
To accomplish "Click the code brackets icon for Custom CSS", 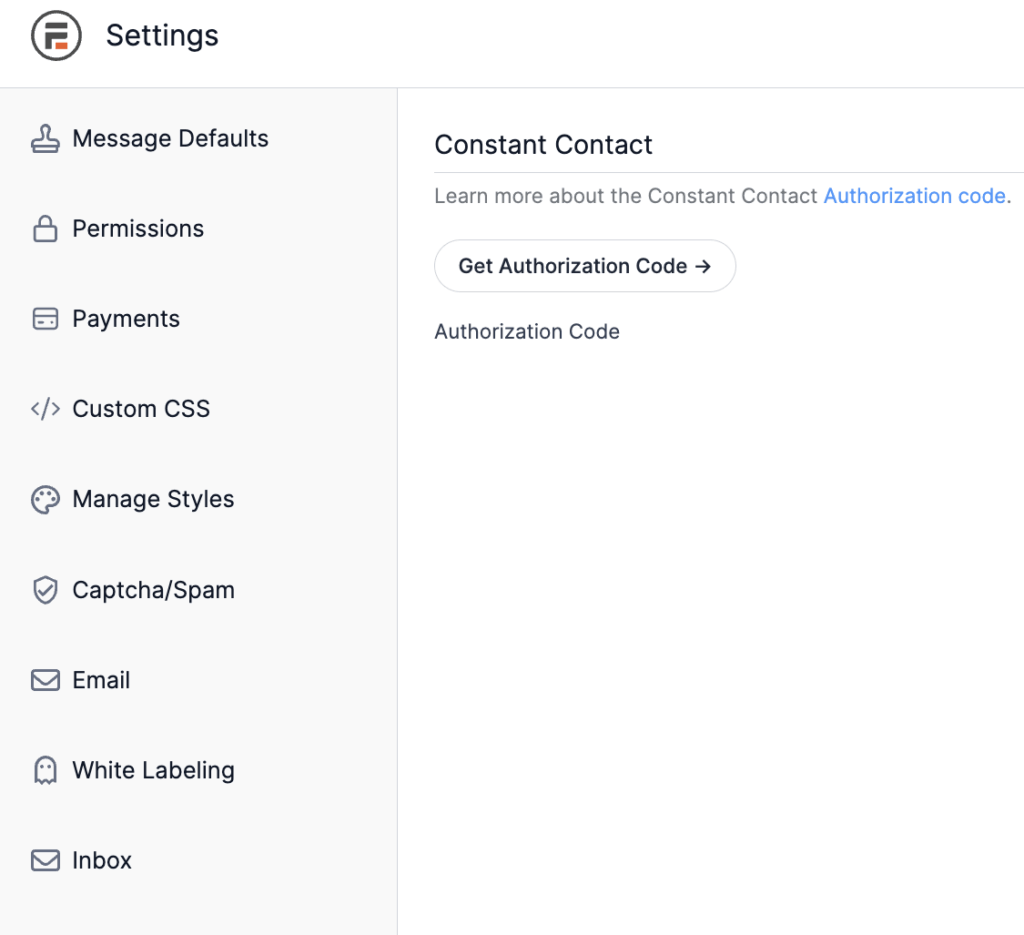I will point(45,409).
